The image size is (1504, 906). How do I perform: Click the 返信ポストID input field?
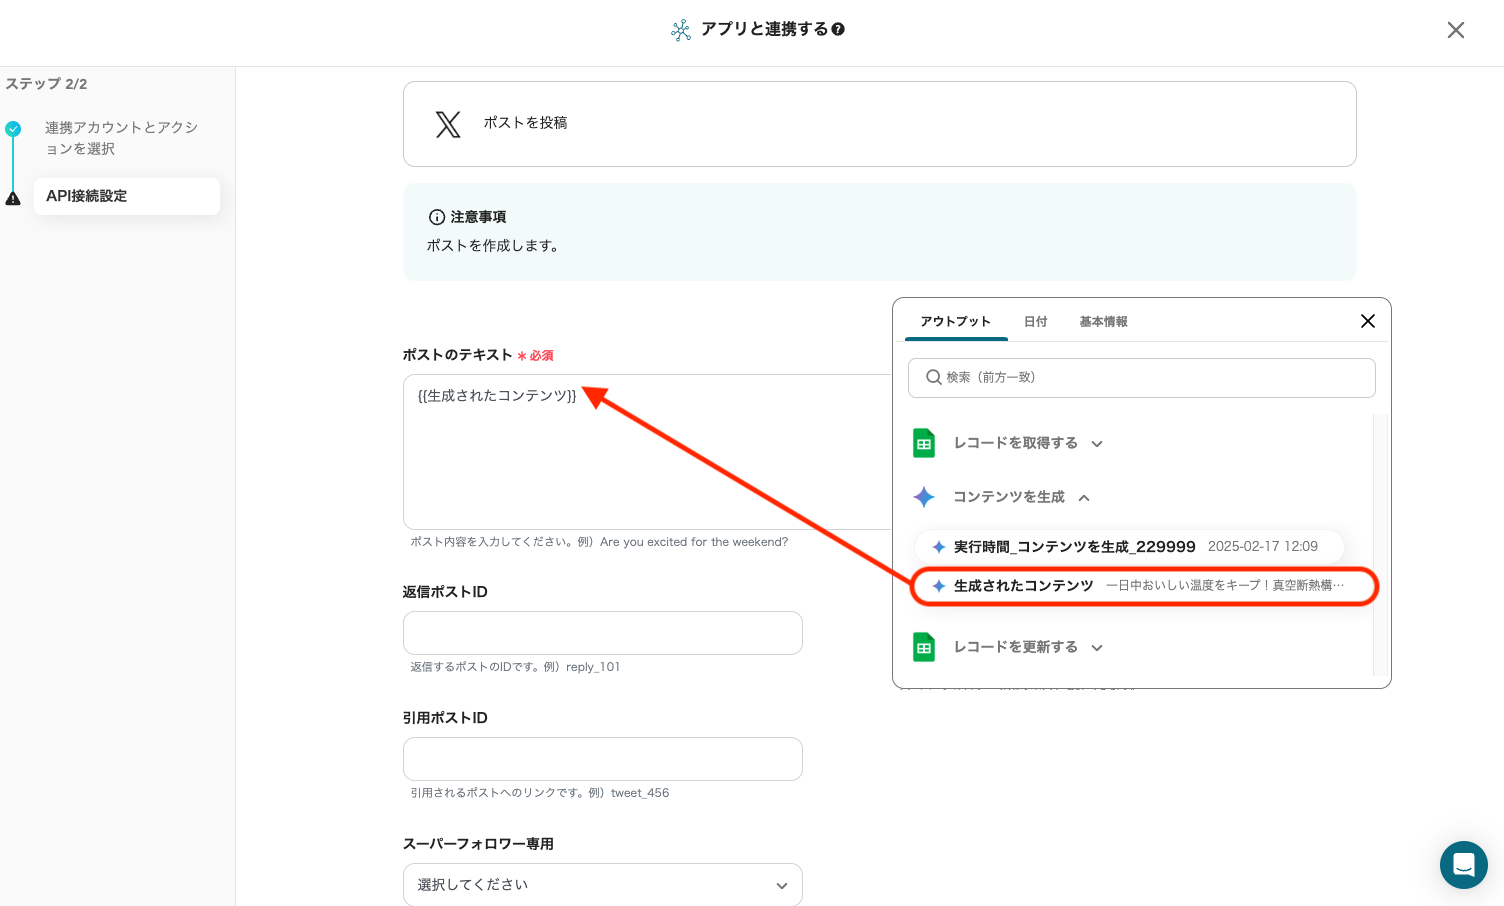pyautogui.click(x=602, y=633)
